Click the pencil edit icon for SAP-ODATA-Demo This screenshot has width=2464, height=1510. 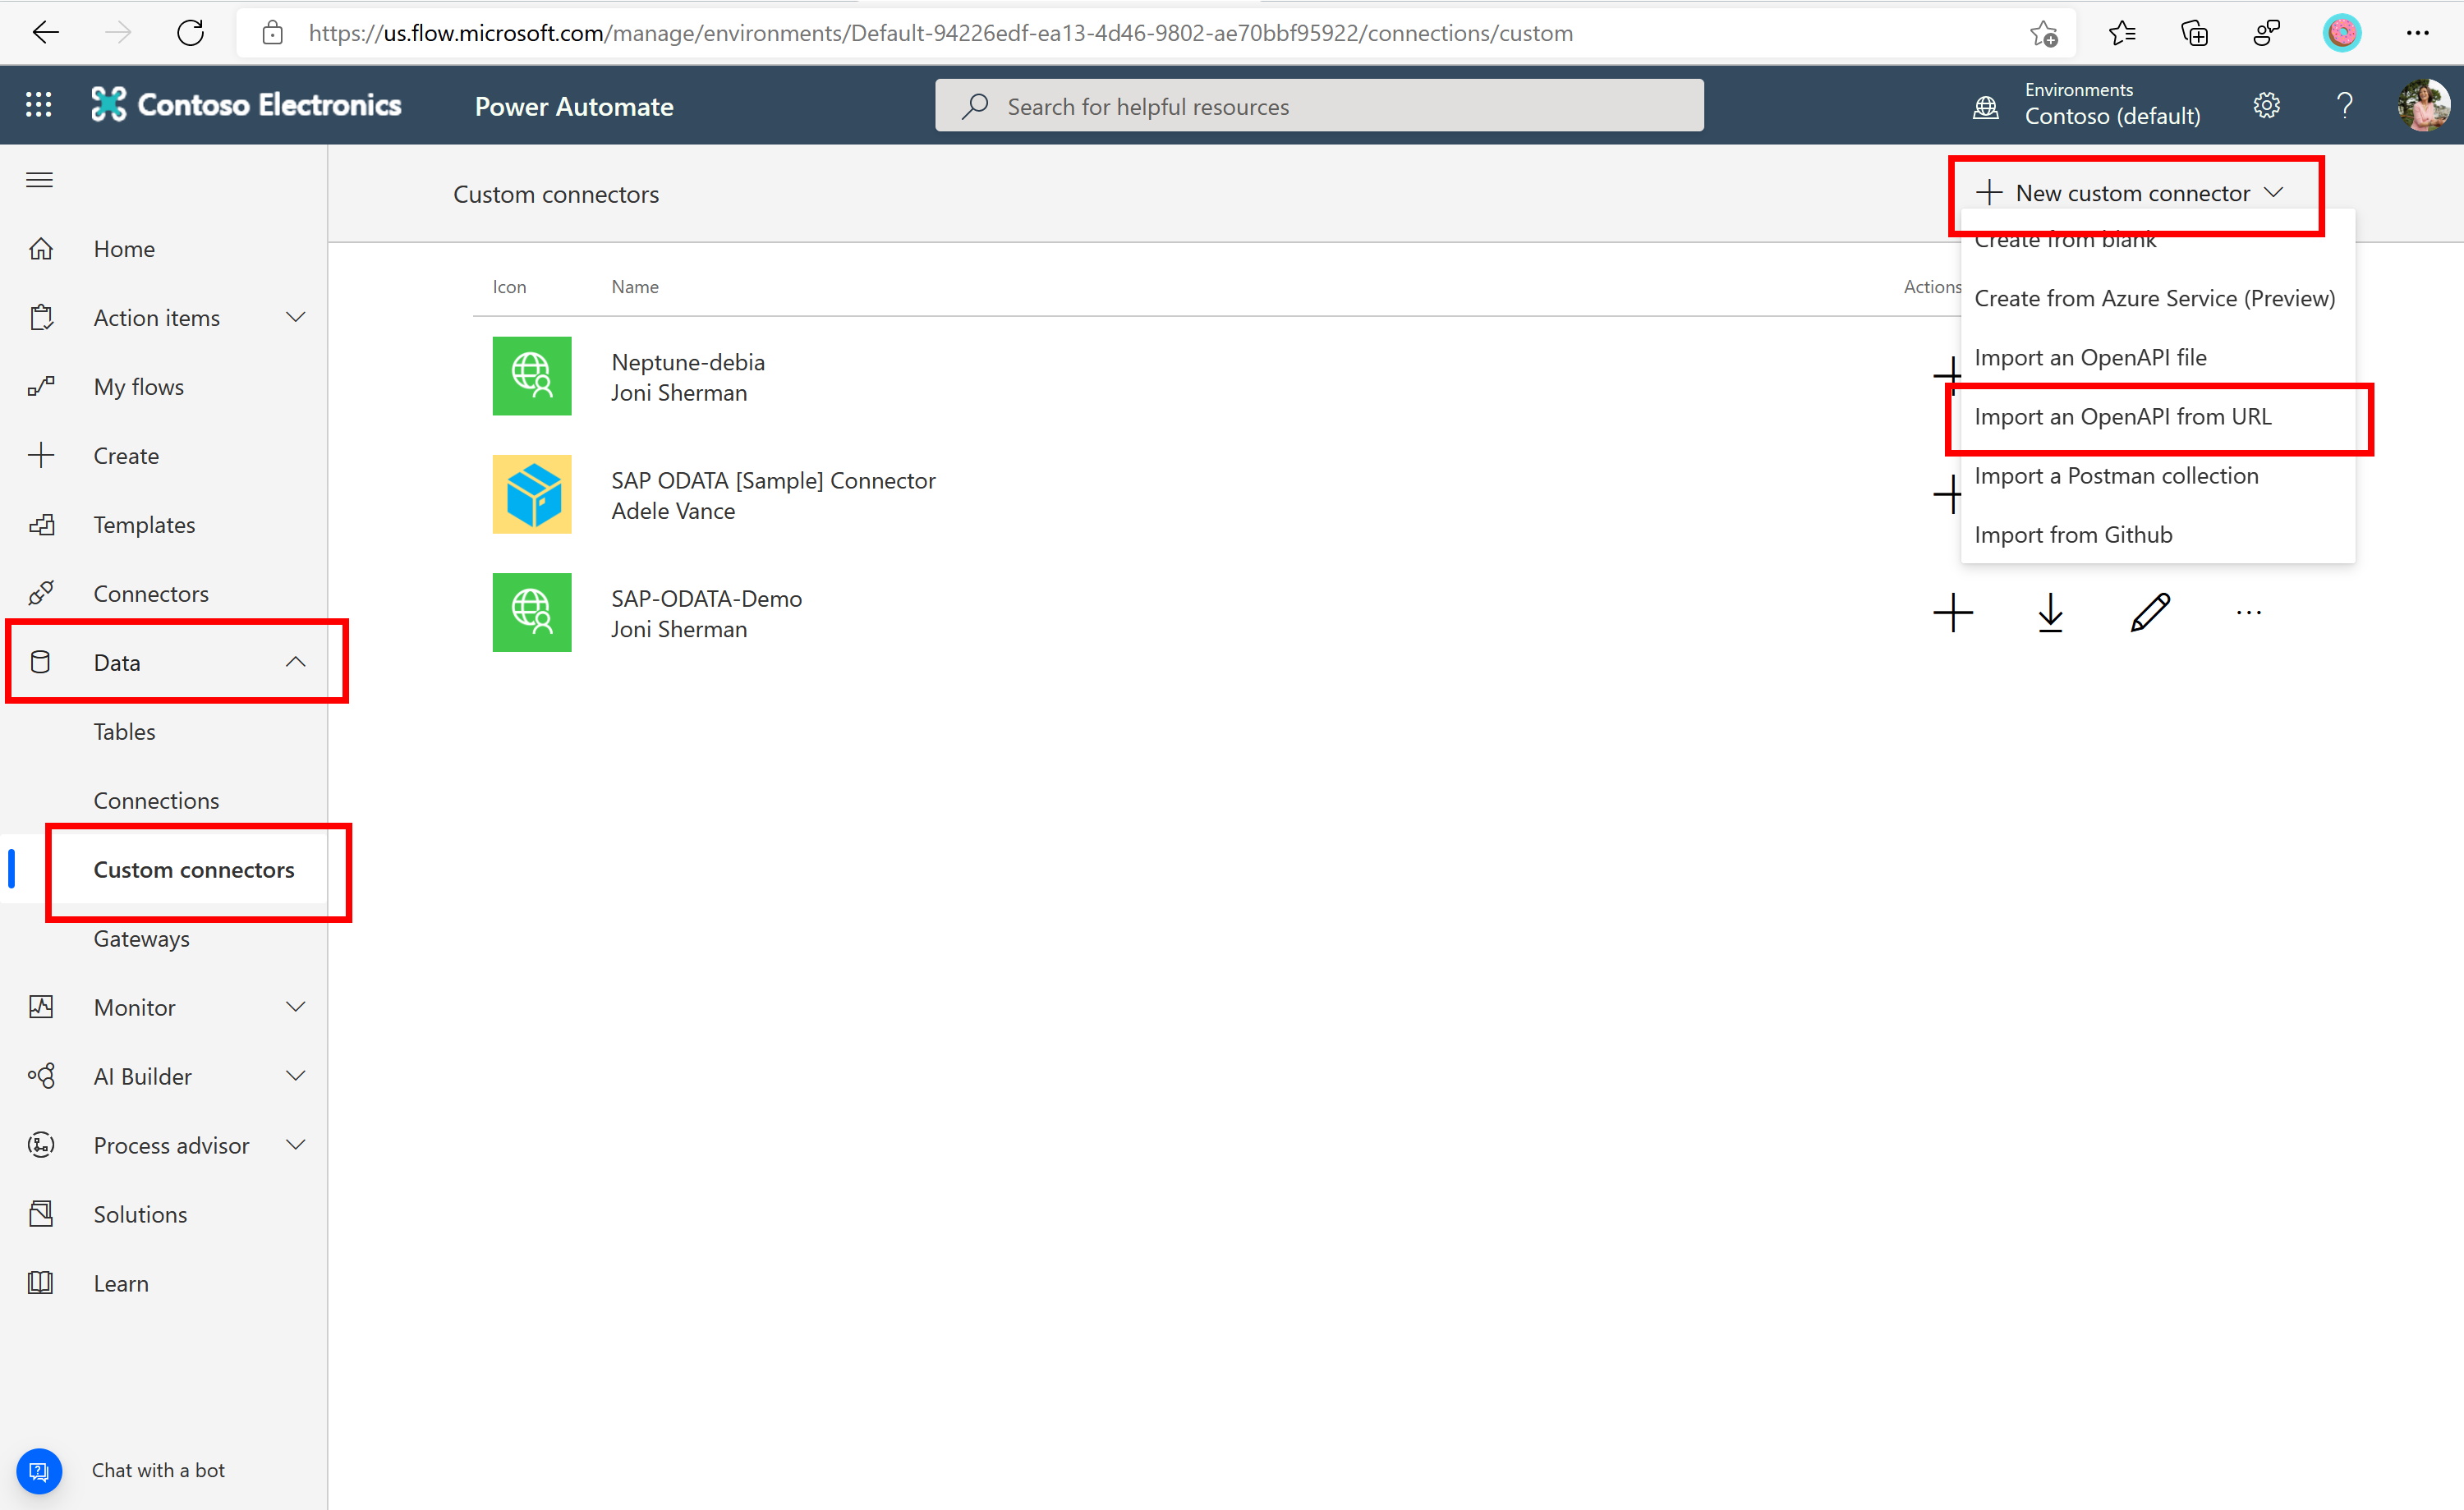[x=2150, y=613]
